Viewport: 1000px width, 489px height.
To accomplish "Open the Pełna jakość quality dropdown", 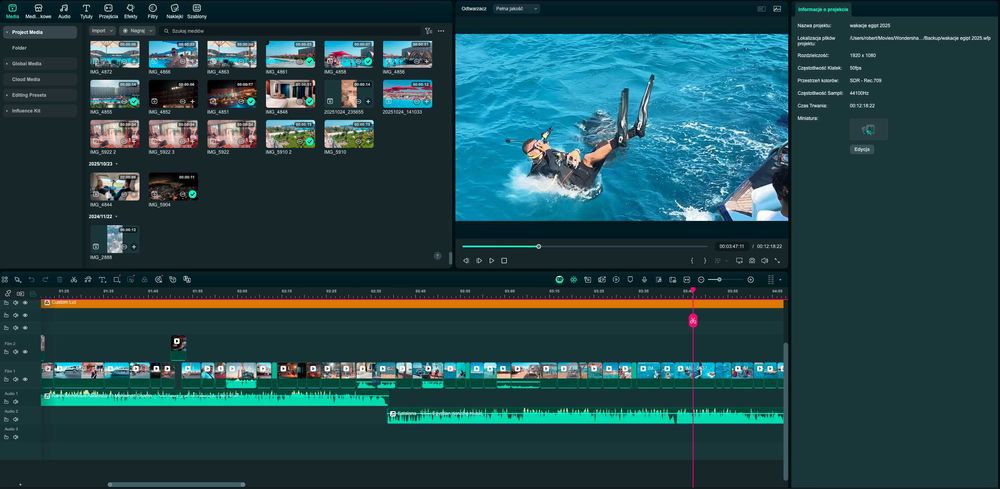I will tap(517, 9).
